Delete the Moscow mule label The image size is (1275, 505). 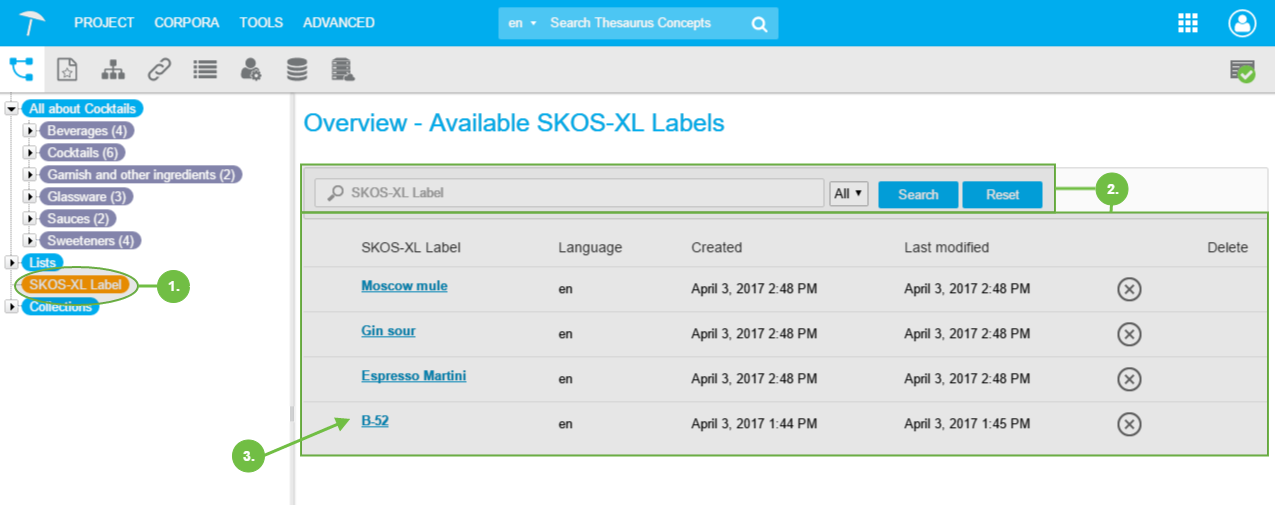point(1129,289)
